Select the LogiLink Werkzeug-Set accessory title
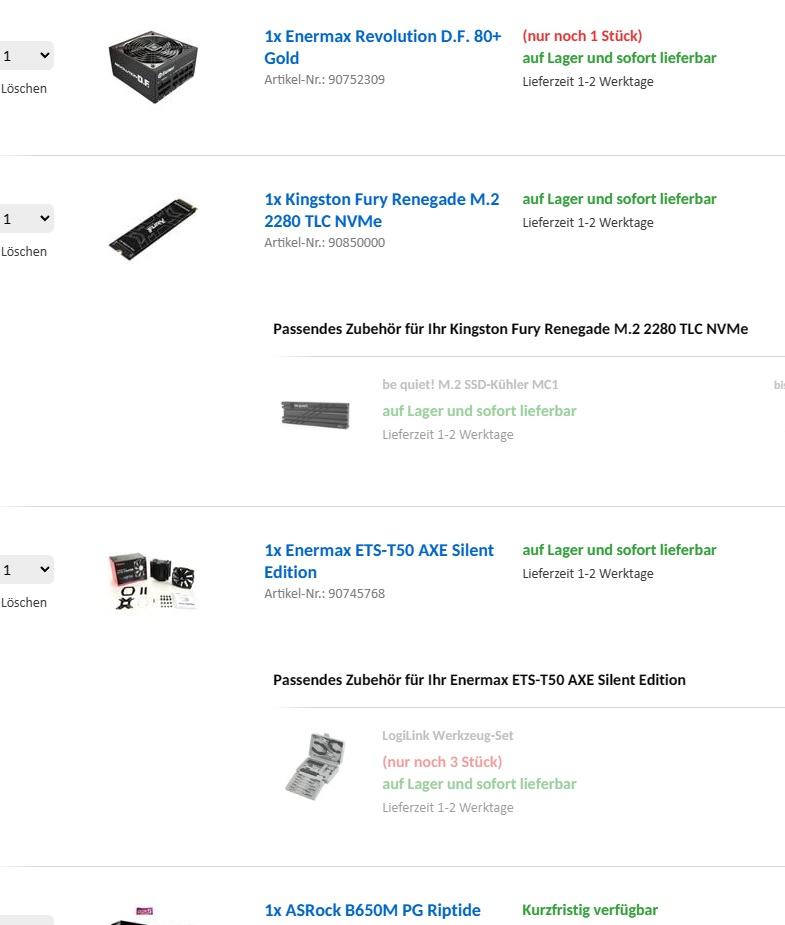This screenshot has height=925, width=785. coord(447,735)
